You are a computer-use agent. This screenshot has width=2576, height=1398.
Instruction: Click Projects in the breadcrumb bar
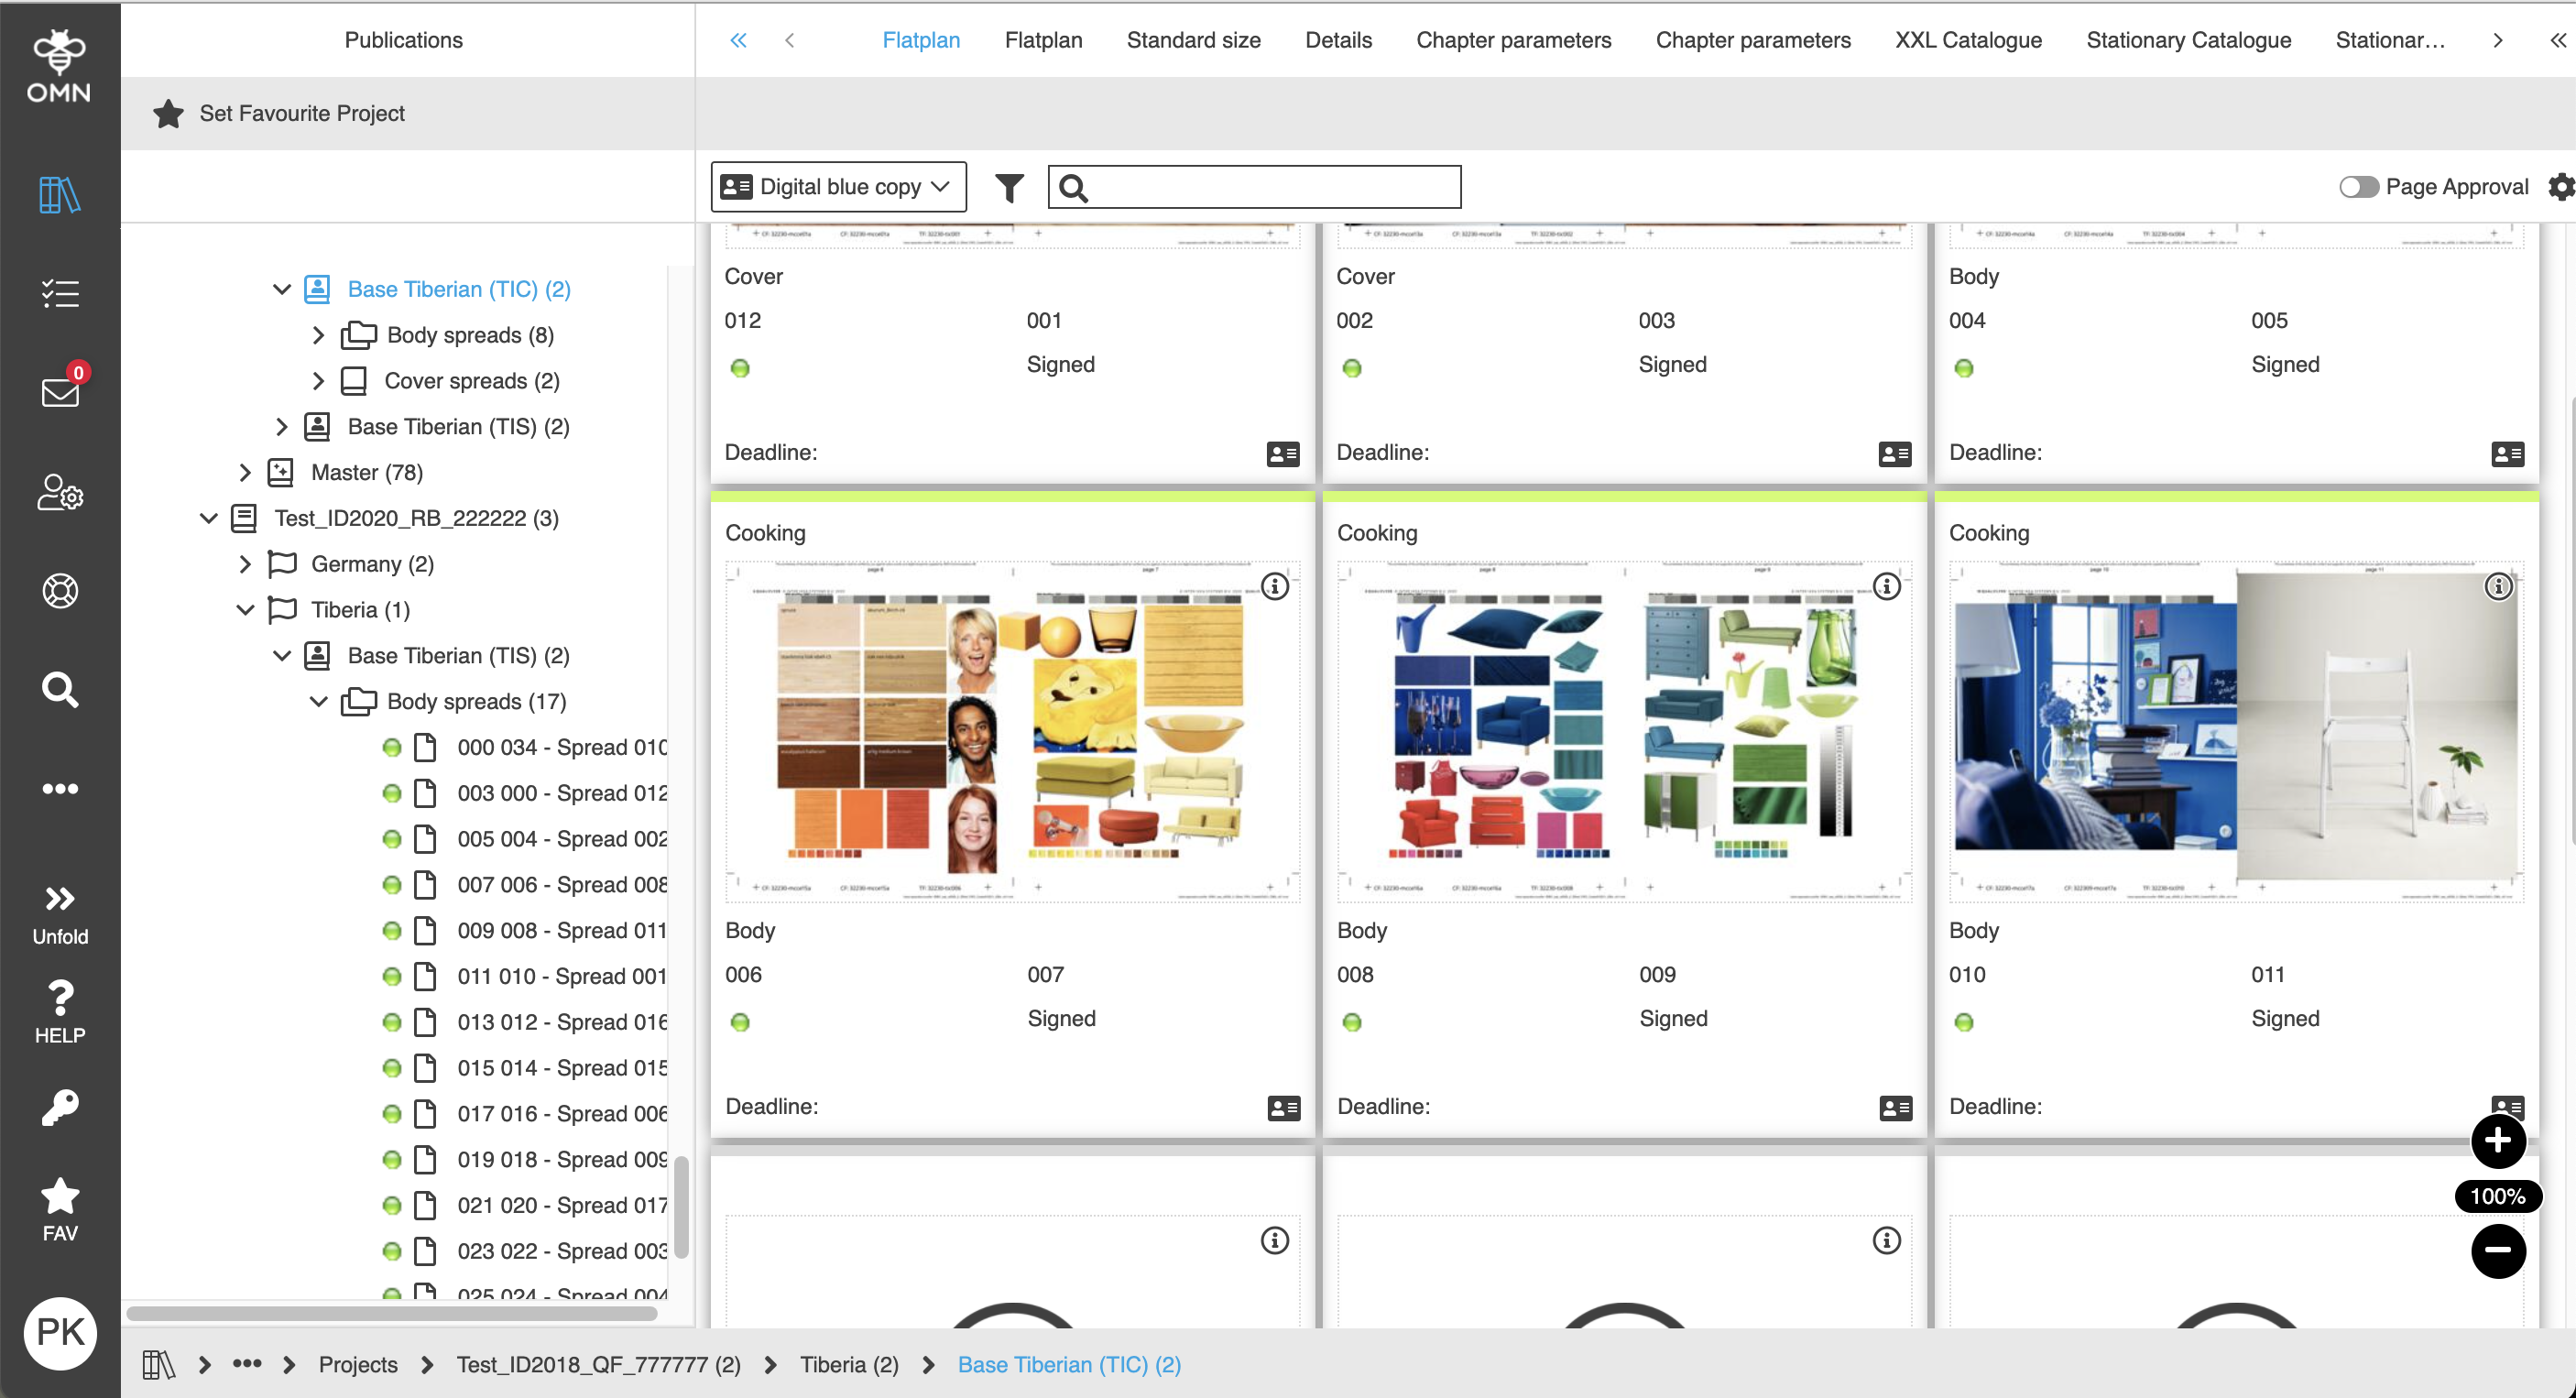[357, 1364]
